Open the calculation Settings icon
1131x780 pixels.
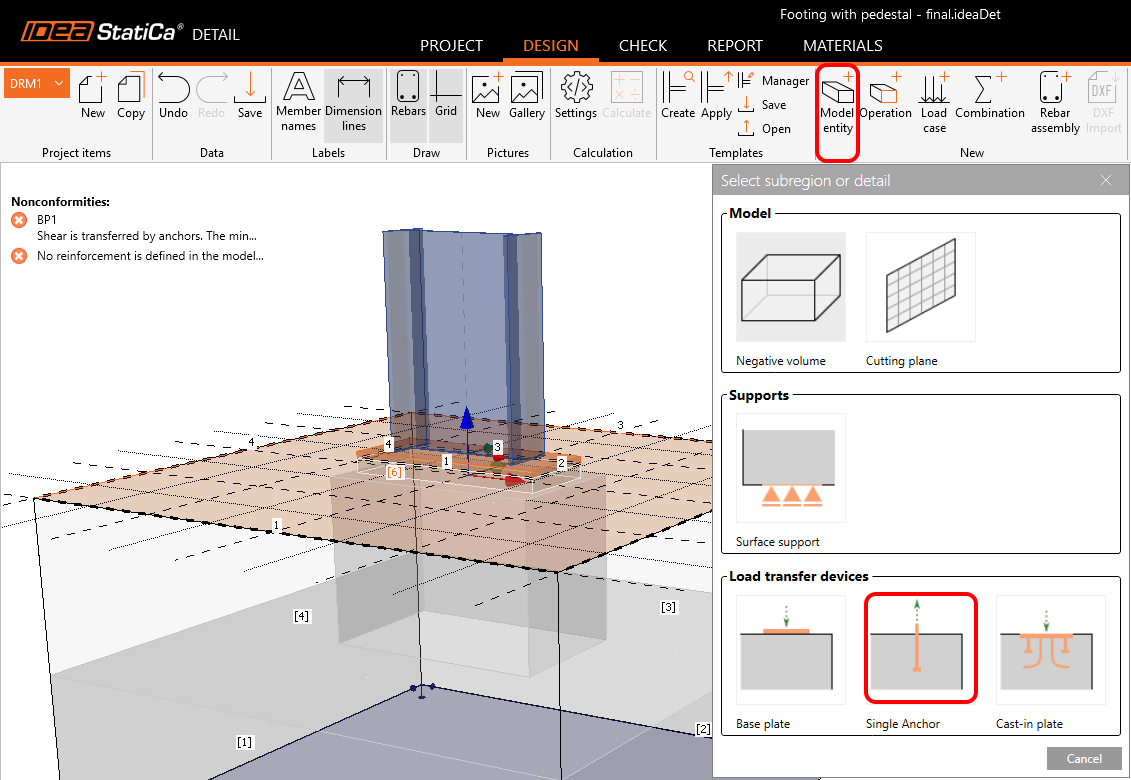coord(576,96)
